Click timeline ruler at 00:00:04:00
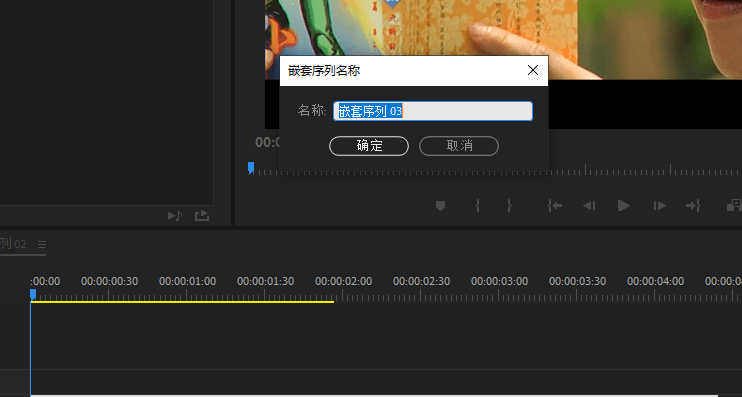Image resolution: width=742 pixels, height=397 pixels. click(x=655, y=281)
